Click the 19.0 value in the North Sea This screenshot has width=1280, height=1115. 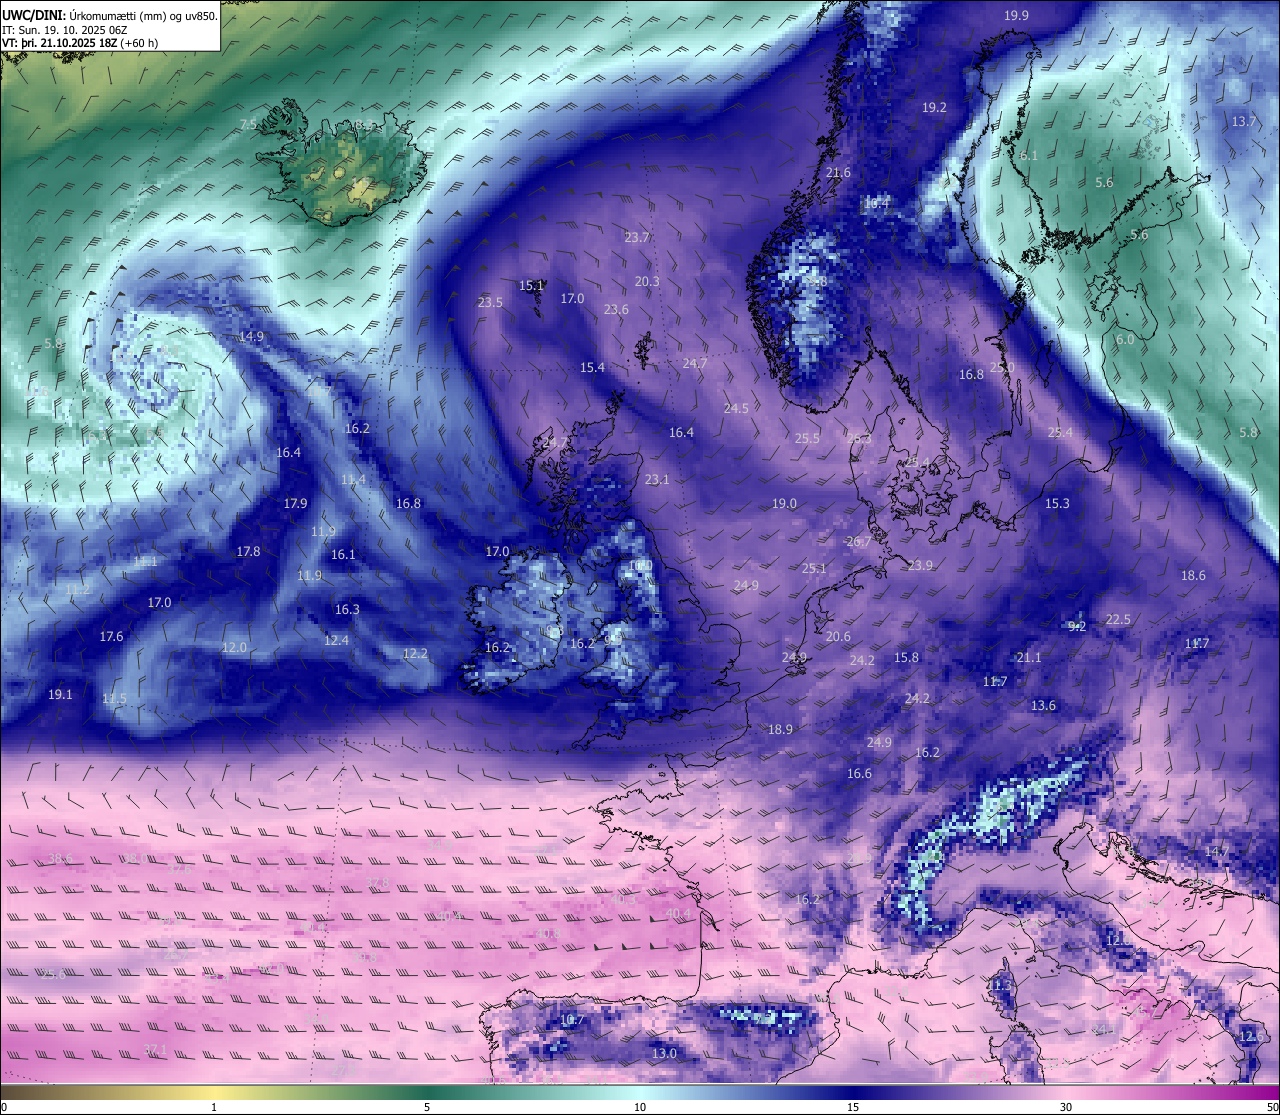pos(784,503)
